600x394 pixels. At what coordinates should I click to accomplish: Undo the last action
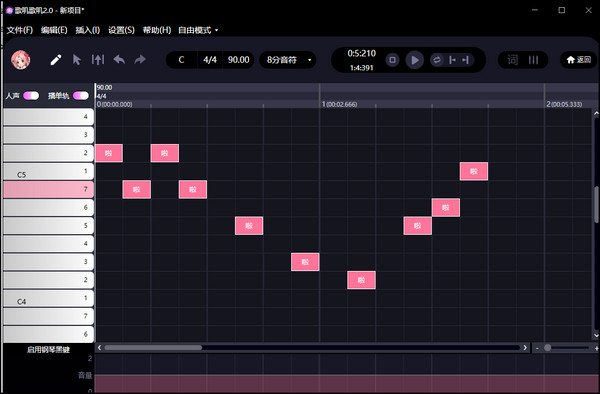click(x=119, y=60)
